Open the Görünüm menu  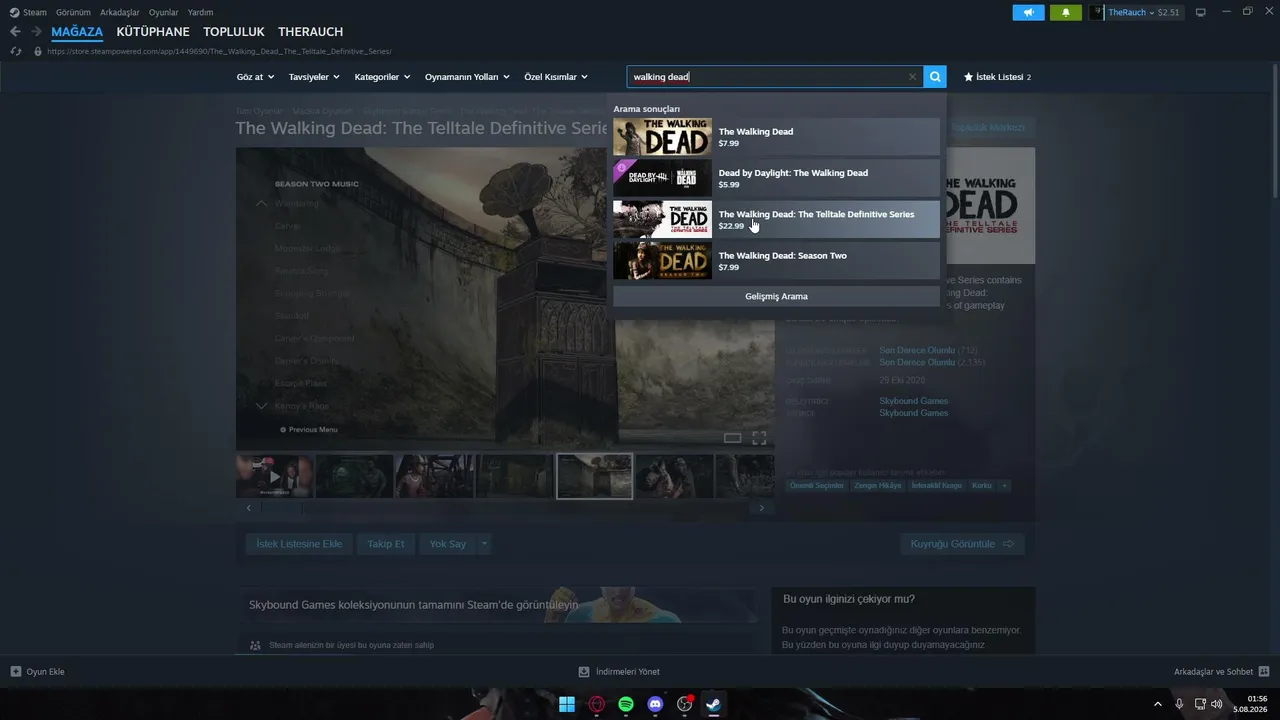(x=73, y=12)
